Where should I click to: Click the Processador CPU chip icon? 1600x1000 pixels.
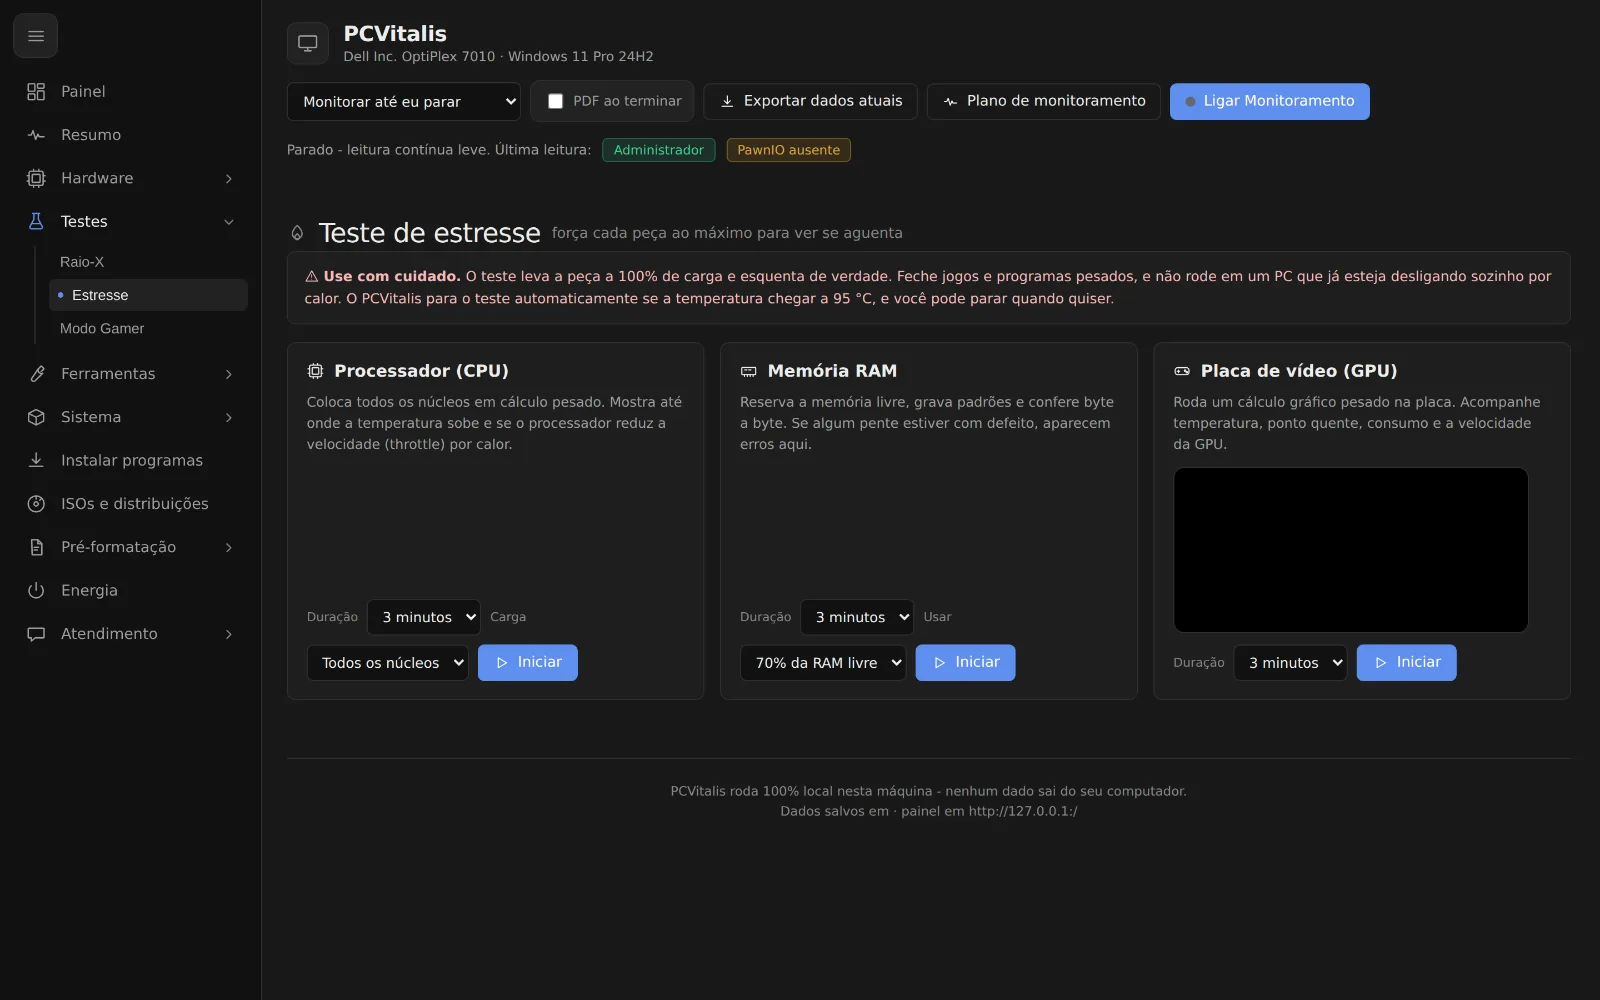pos(315,371)
